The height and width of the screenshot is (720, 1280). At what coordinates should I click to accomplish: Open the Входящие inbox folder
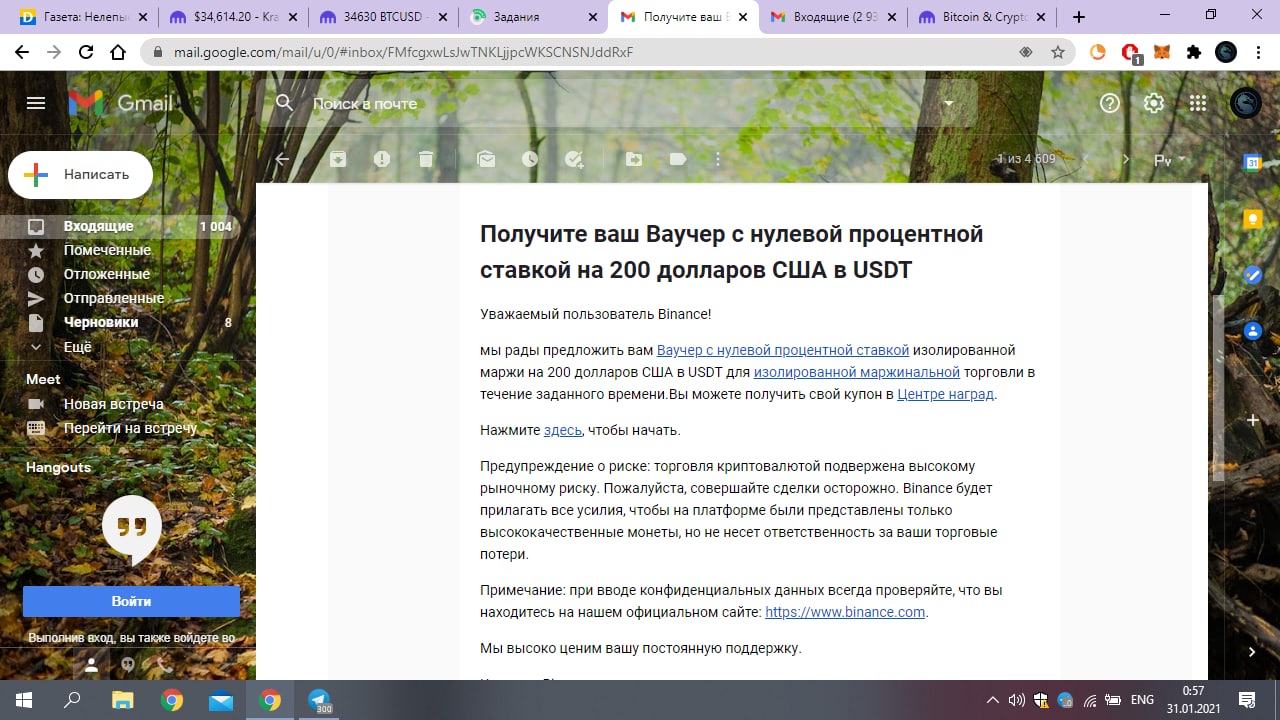click(x=98, y=226)
